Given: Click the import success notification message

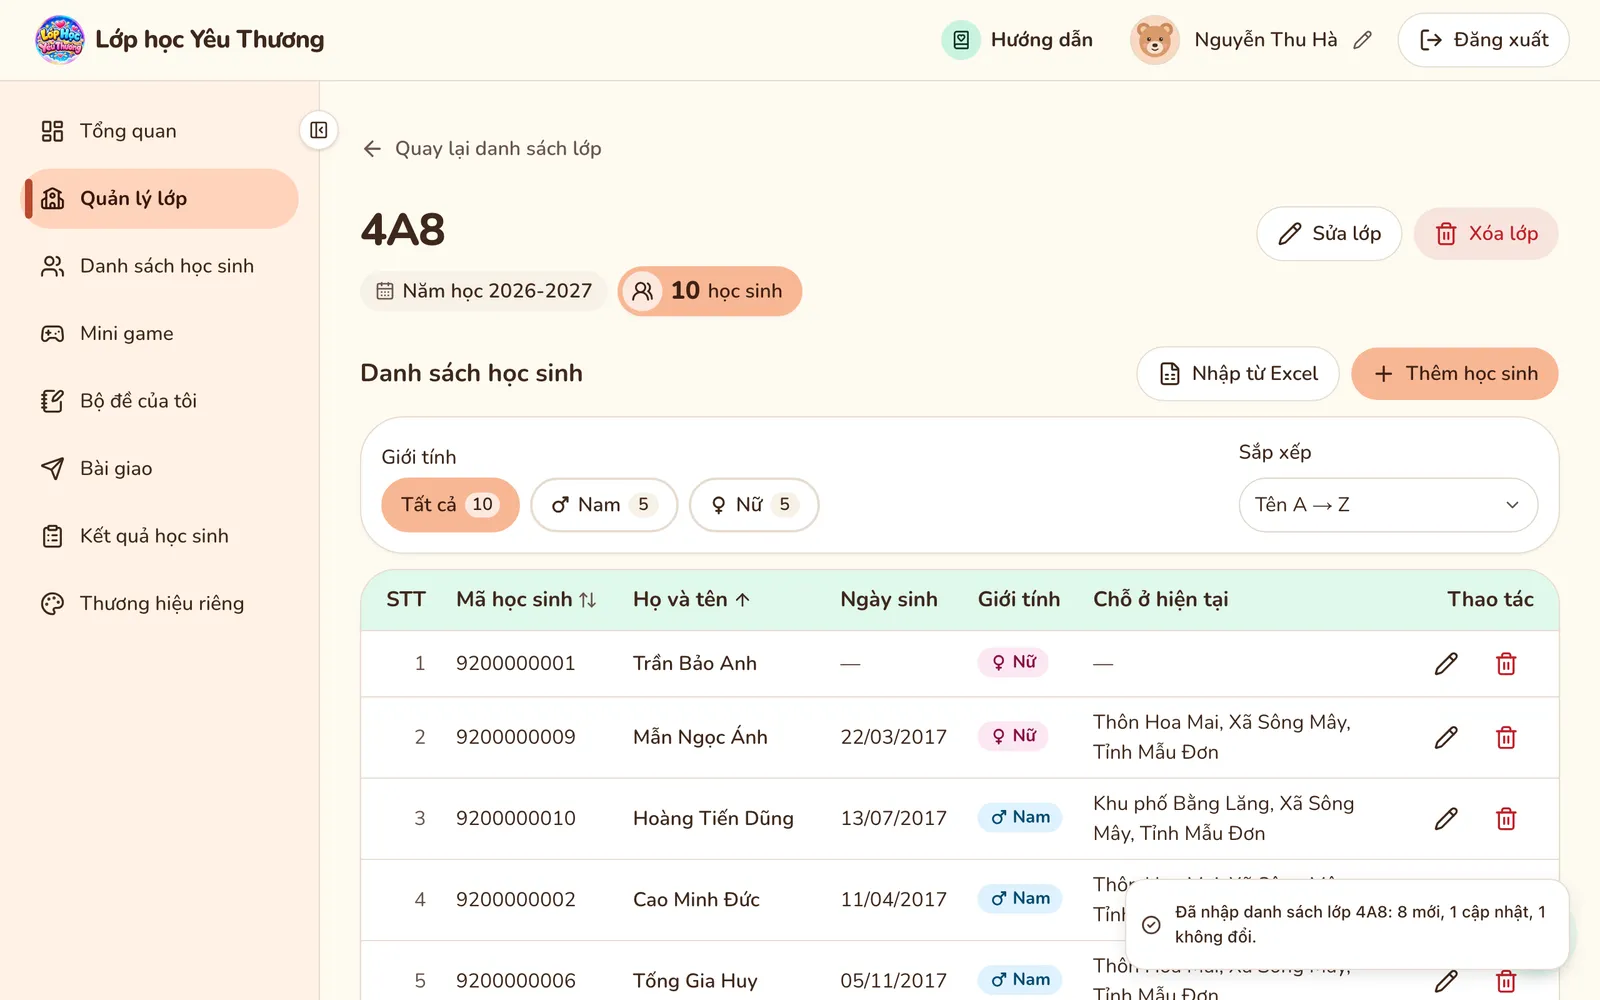Looking at the screenshot, I should tap(1347, 924).
